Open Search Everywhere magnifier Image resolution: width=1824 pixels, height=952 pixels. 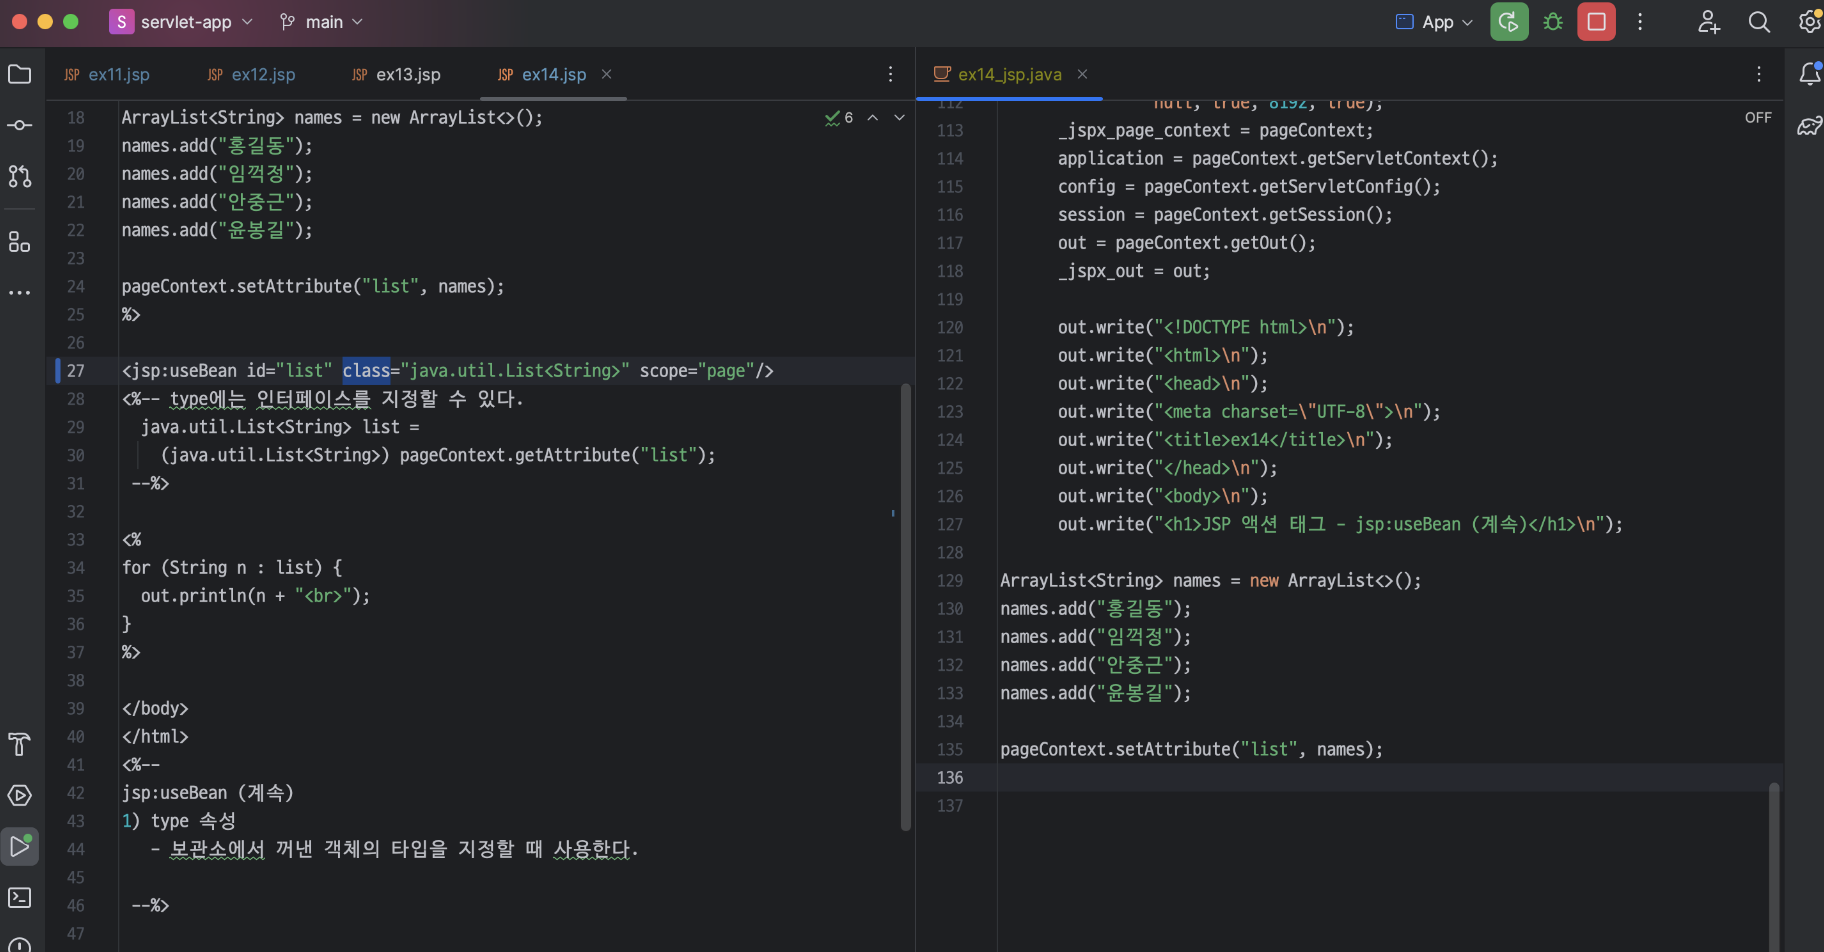pos(1759,22)
